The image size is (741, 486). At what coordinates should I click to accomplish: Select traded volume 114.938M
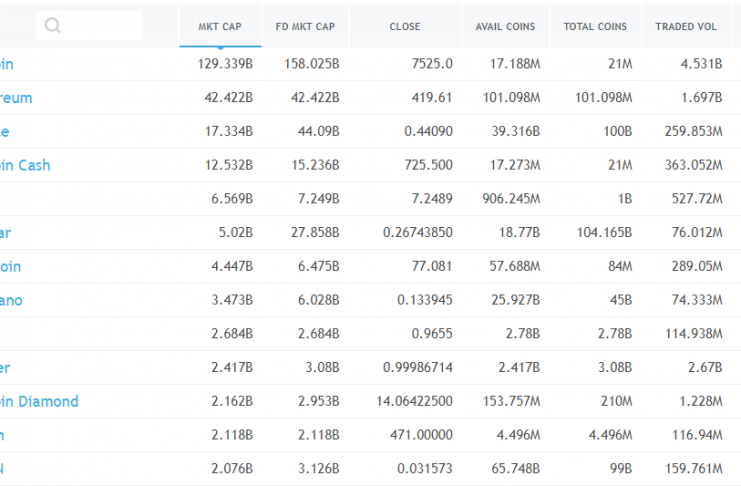(x=694, y=334)
